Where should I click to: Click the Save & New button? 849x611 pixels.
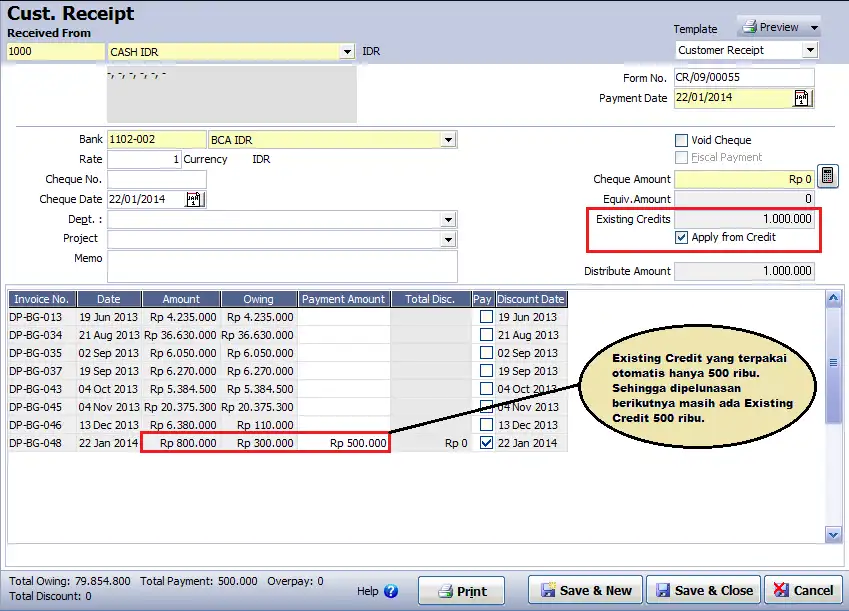[x=586, y=590]
